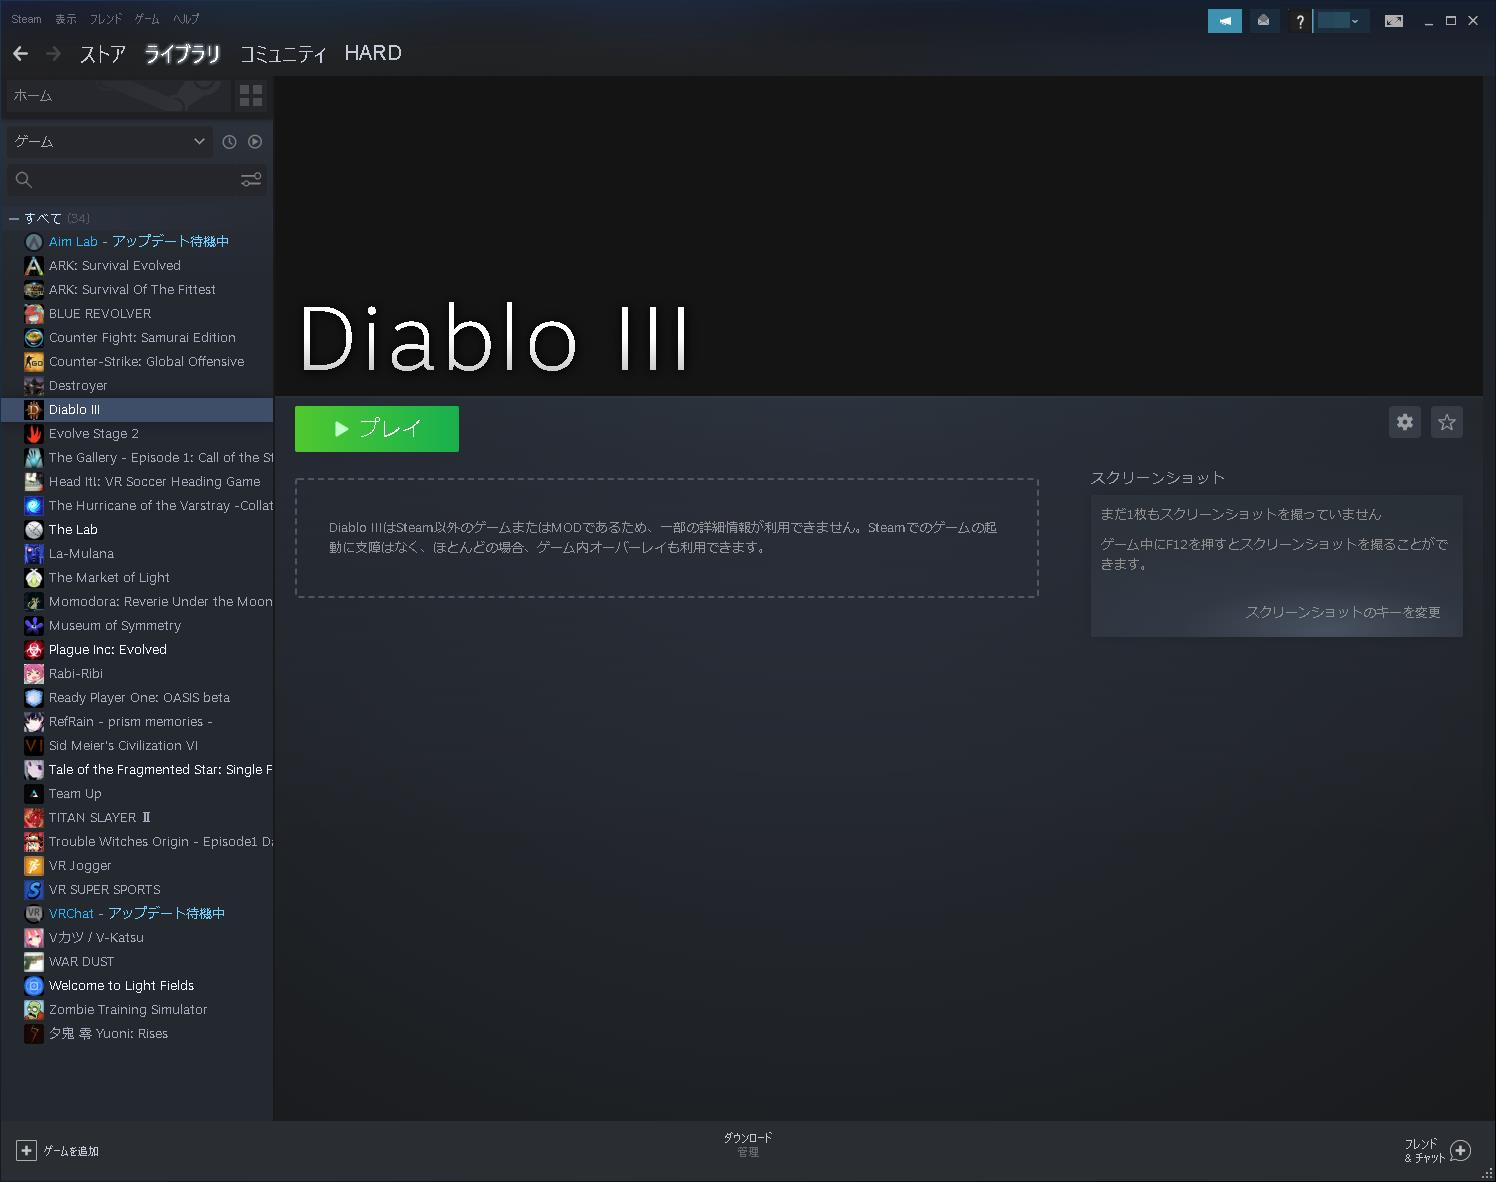Click the The Lab game icon
The image size is (1496, 1182).
pos(34,530)
